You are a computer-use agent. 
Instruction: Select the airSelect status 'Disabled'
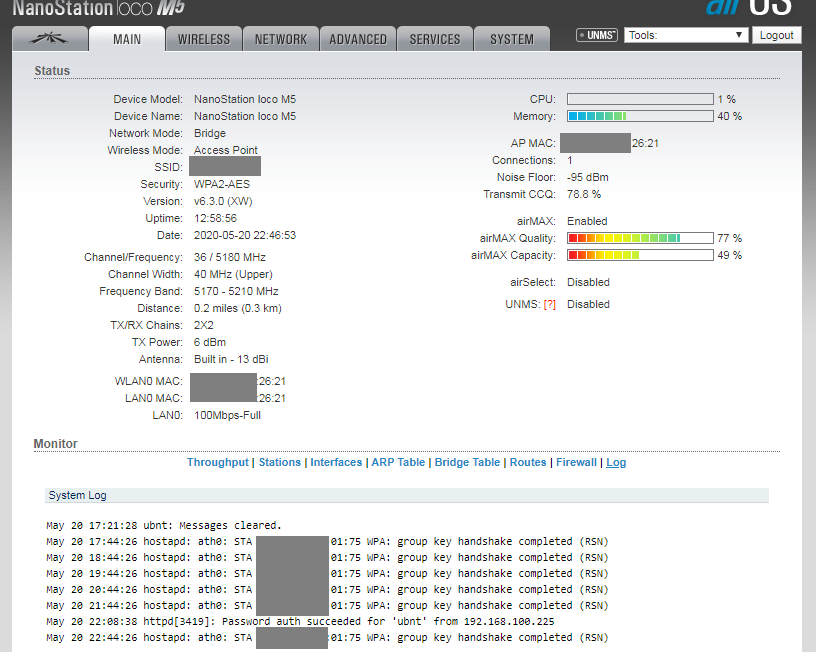point(588,282)
